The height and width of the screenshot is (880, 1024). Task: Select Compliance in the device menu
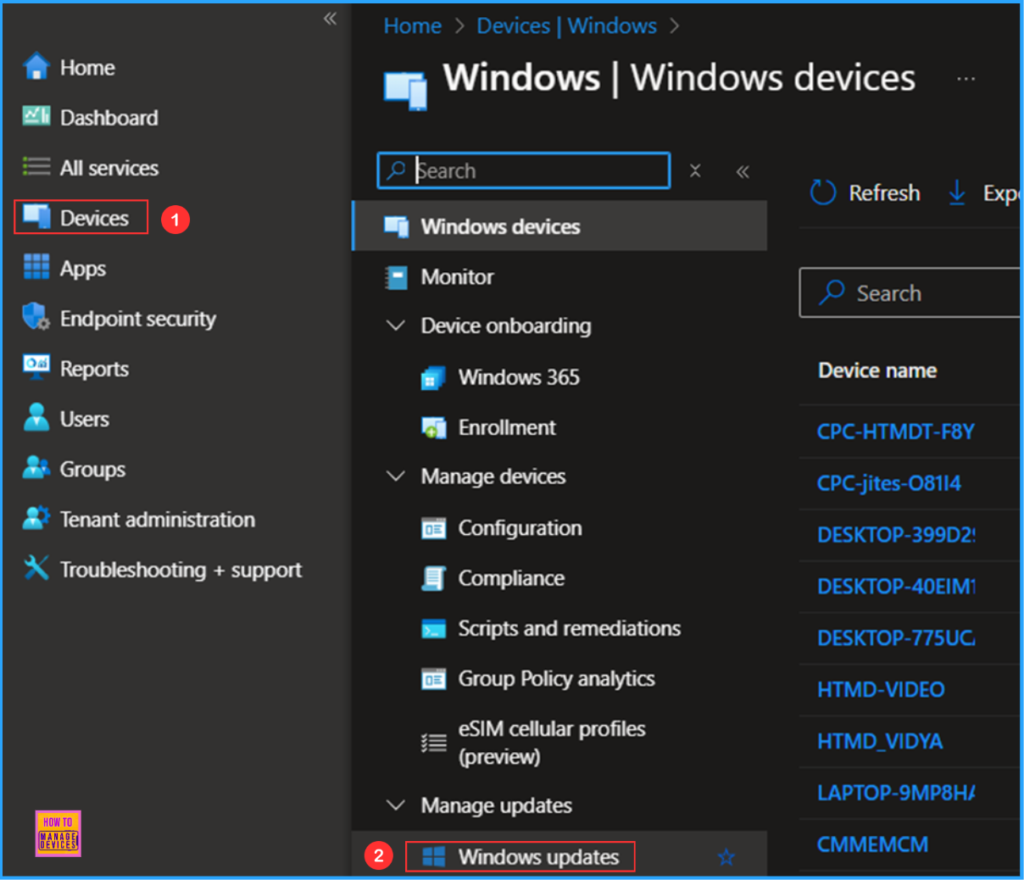coord(511,578)
